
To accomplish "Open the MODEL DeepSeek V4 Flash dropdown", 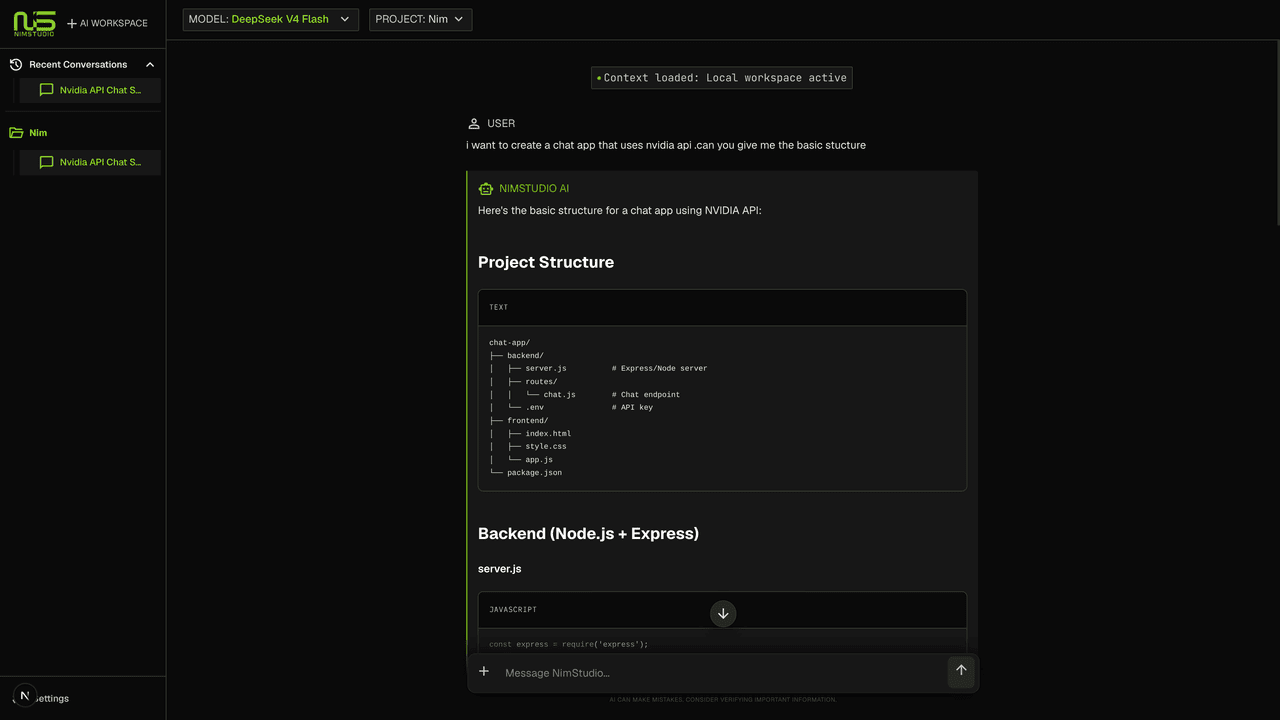I will (270, 19).
